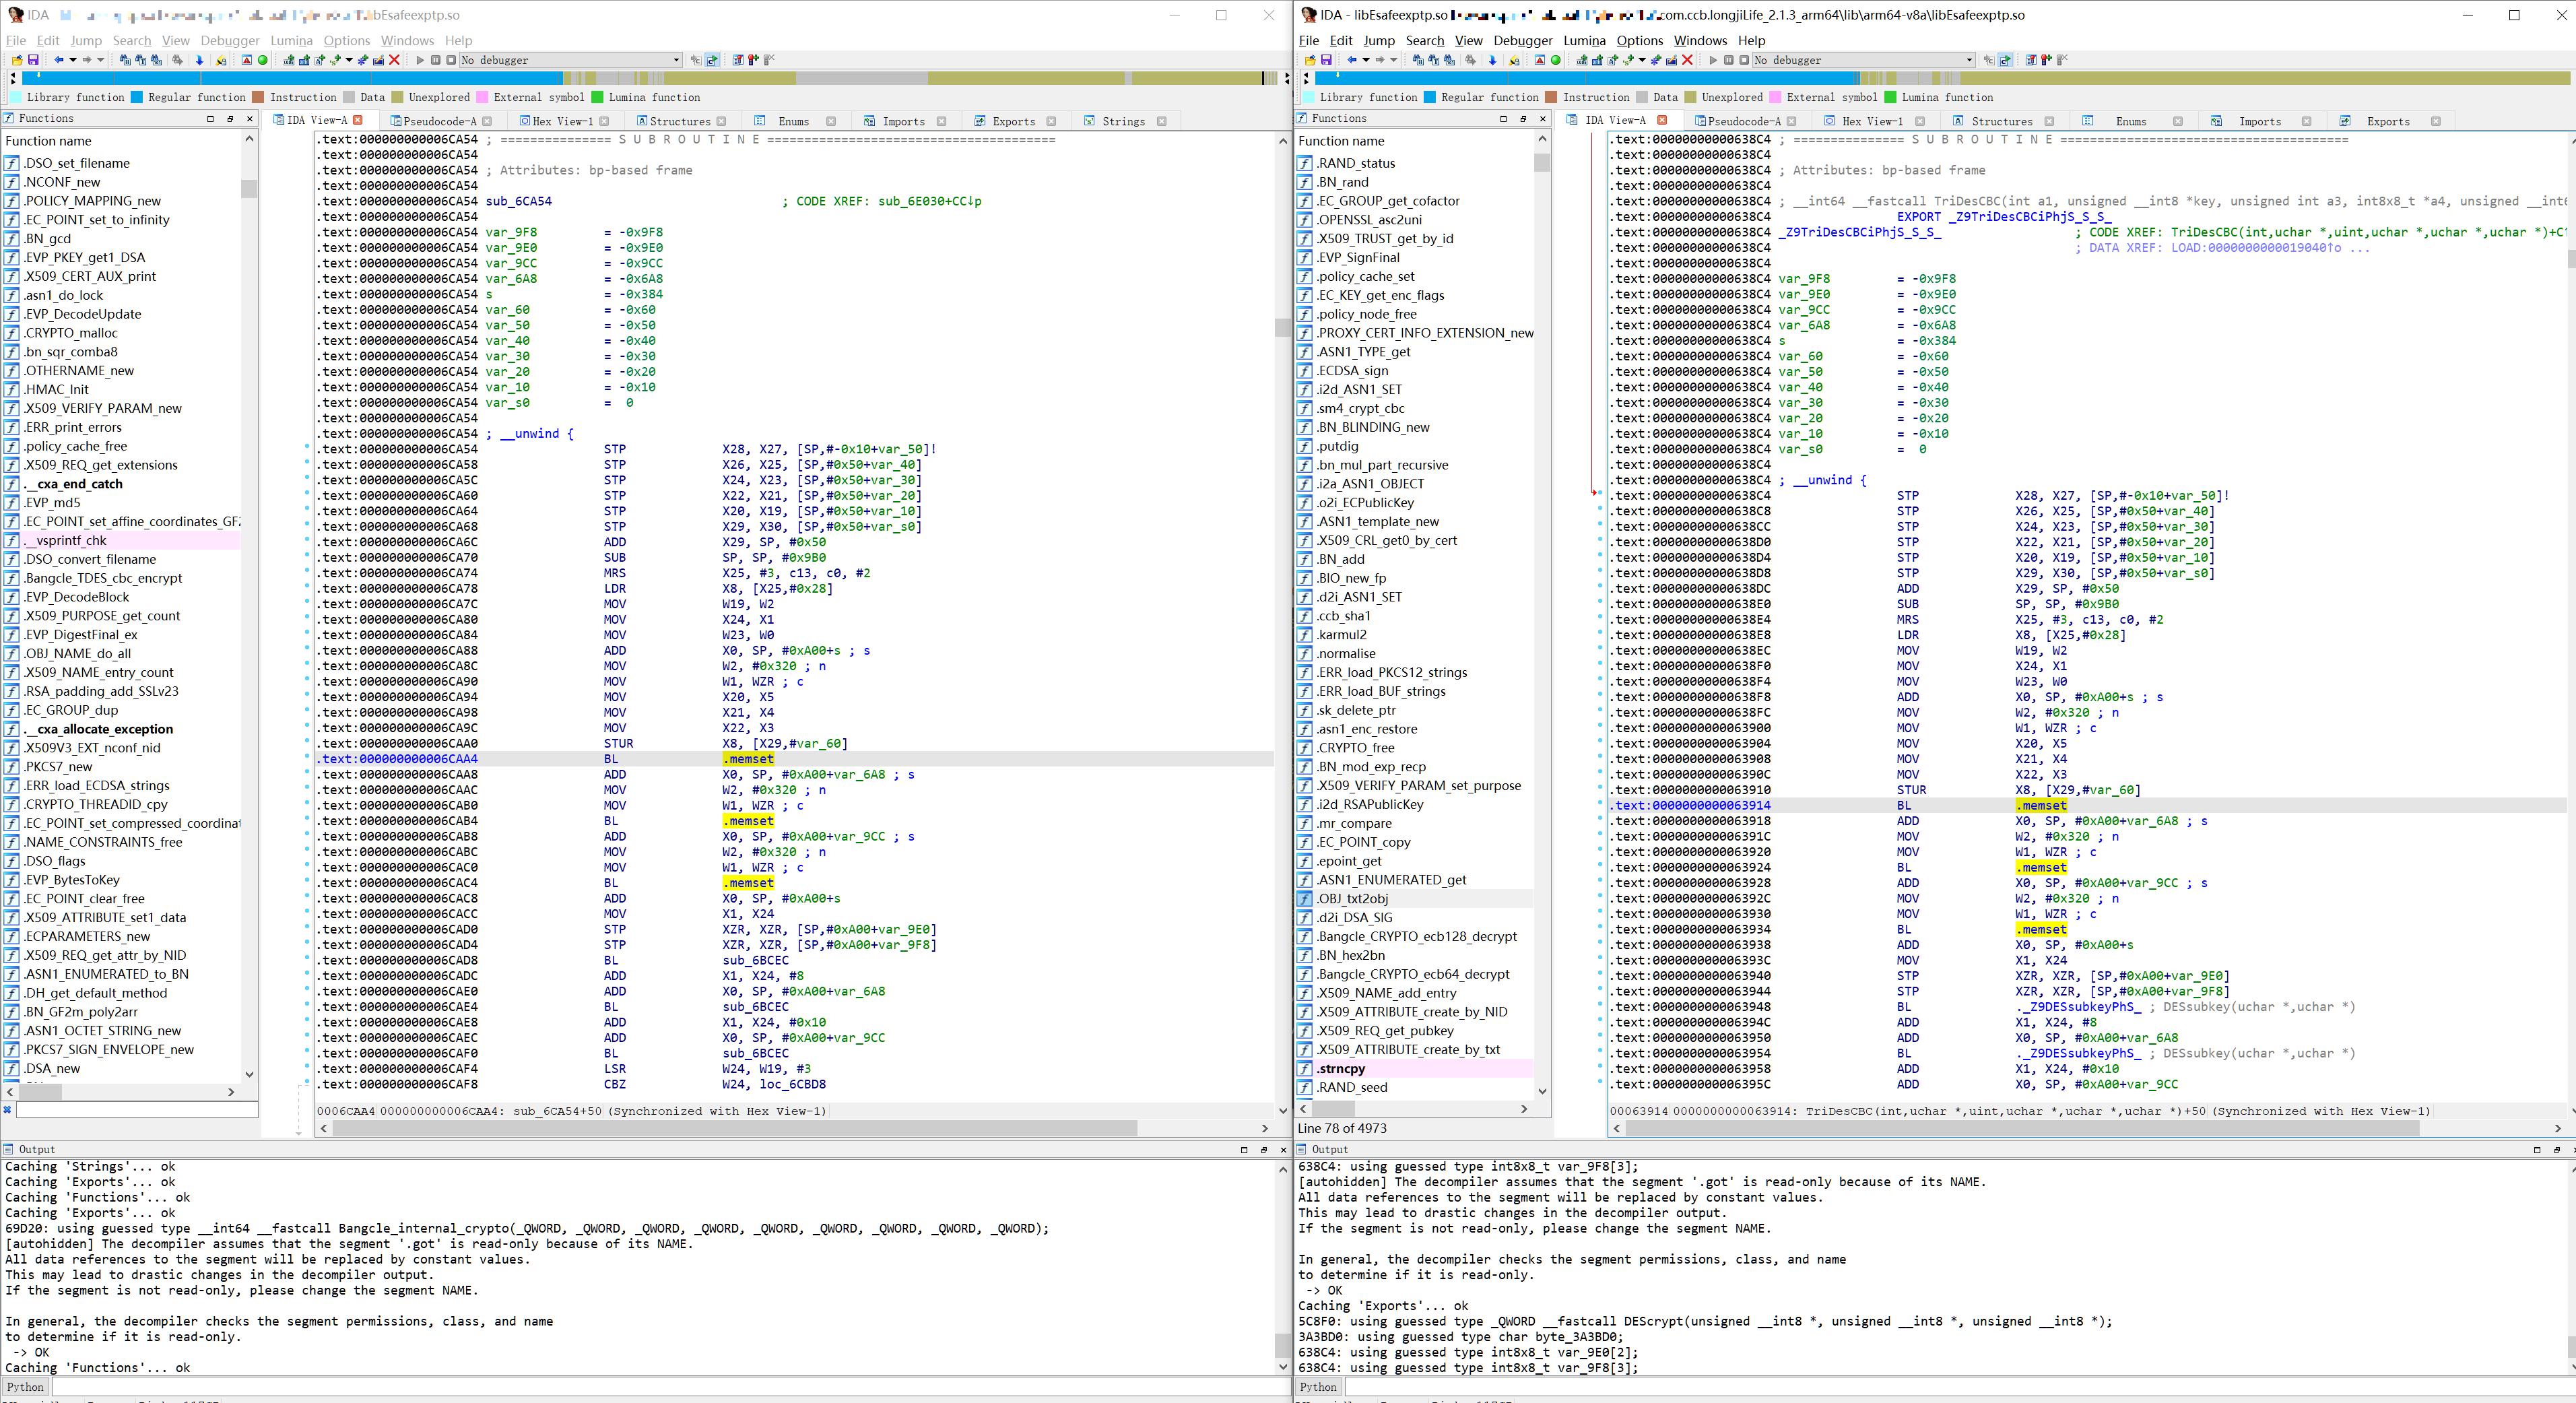
Task: Close the IDA View-A tab in the left window
Action: [358, 120]
